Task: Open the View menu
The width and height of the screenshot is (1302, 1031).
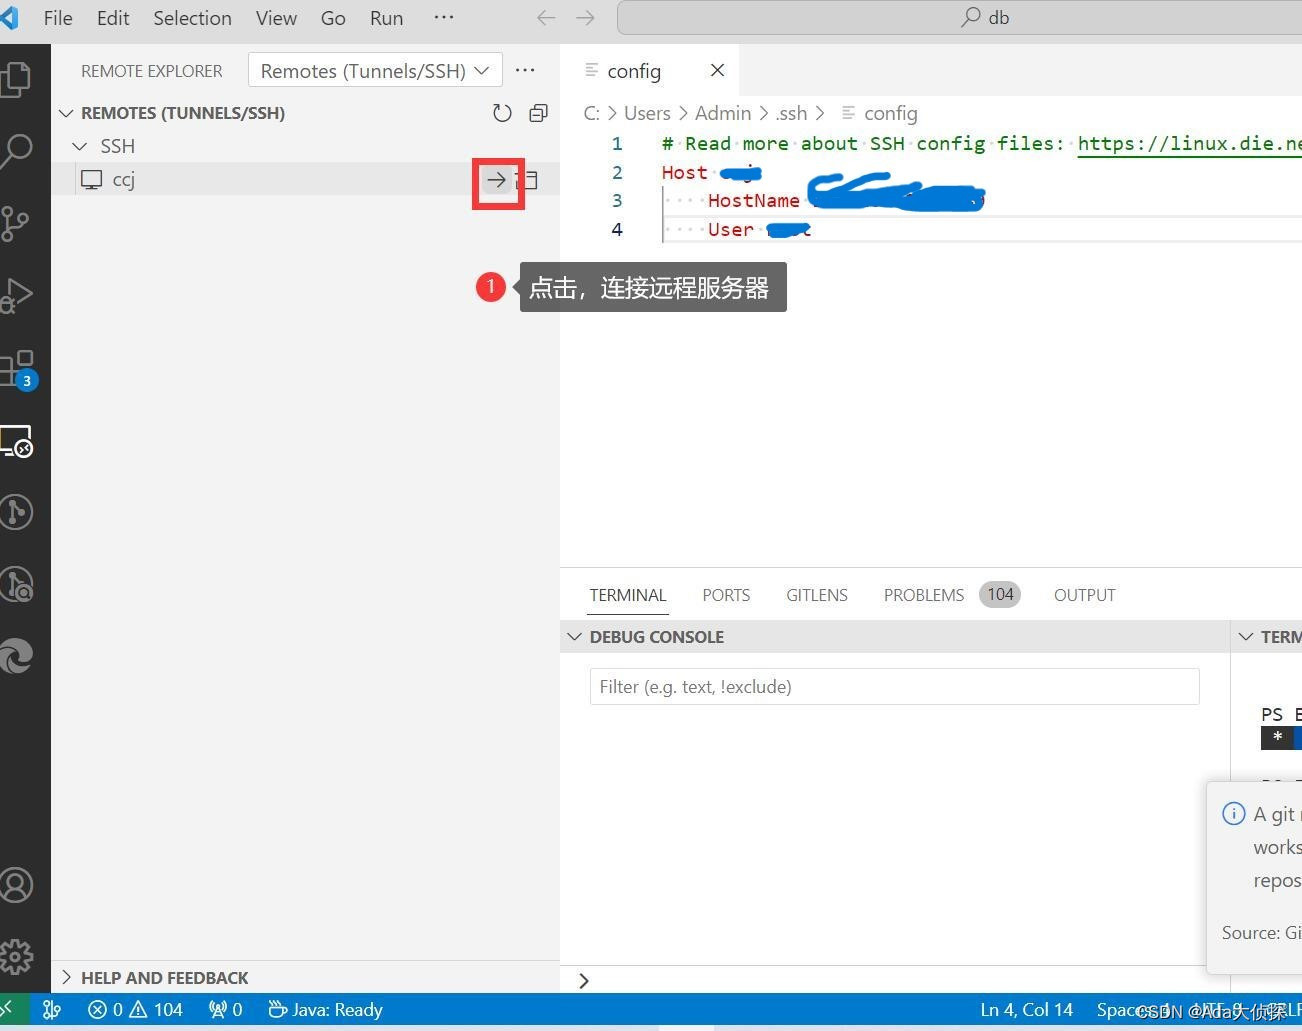Action: [276, 18]
